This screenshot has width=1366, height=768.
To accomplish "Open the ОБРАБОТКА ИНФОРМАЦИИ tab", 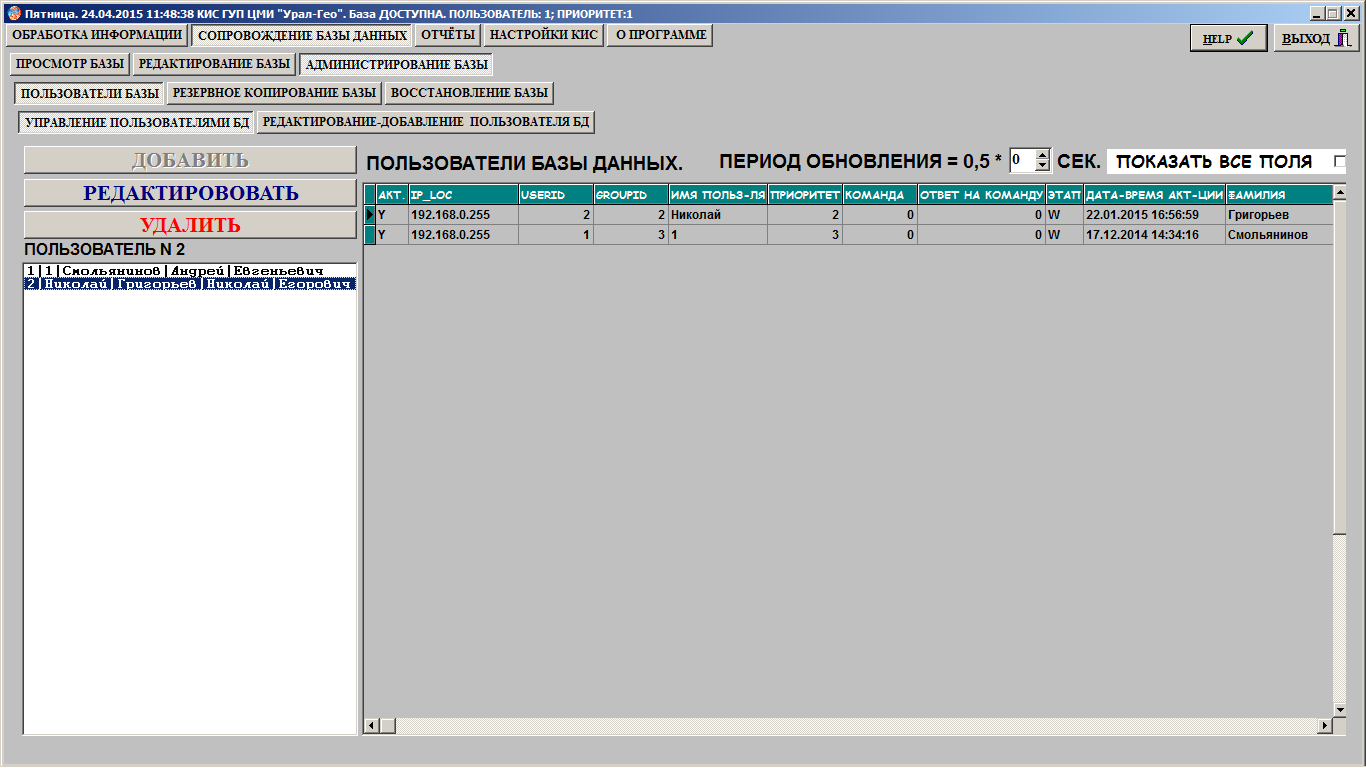I will [x=97, y=34].
